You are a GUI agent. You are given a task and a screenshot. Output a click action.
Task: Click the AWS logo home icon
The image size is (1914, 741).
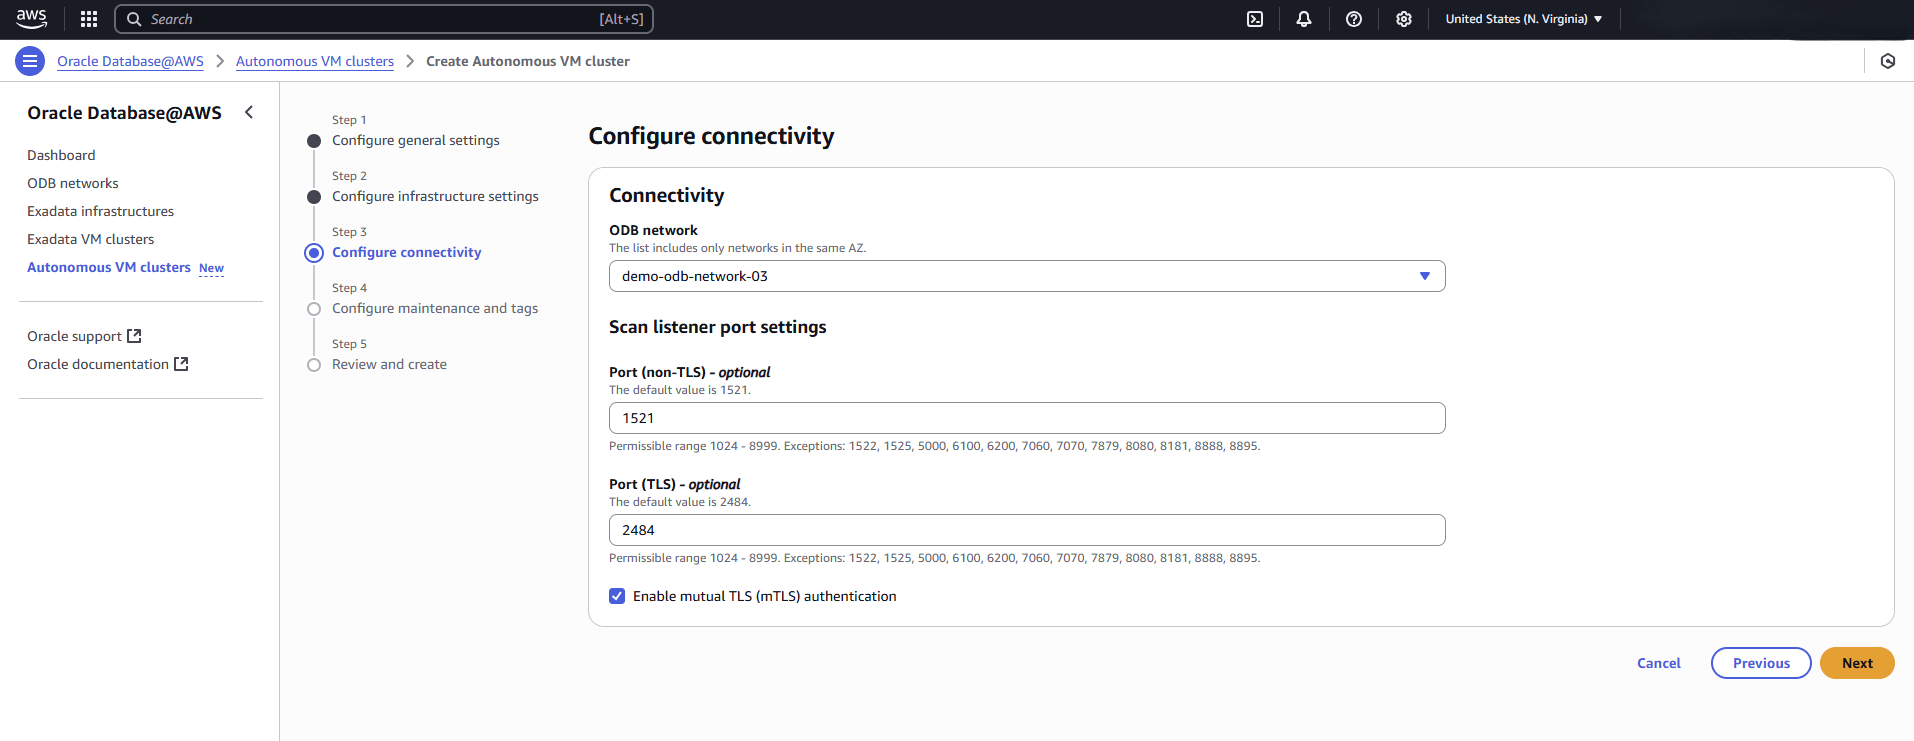point(31,19)
